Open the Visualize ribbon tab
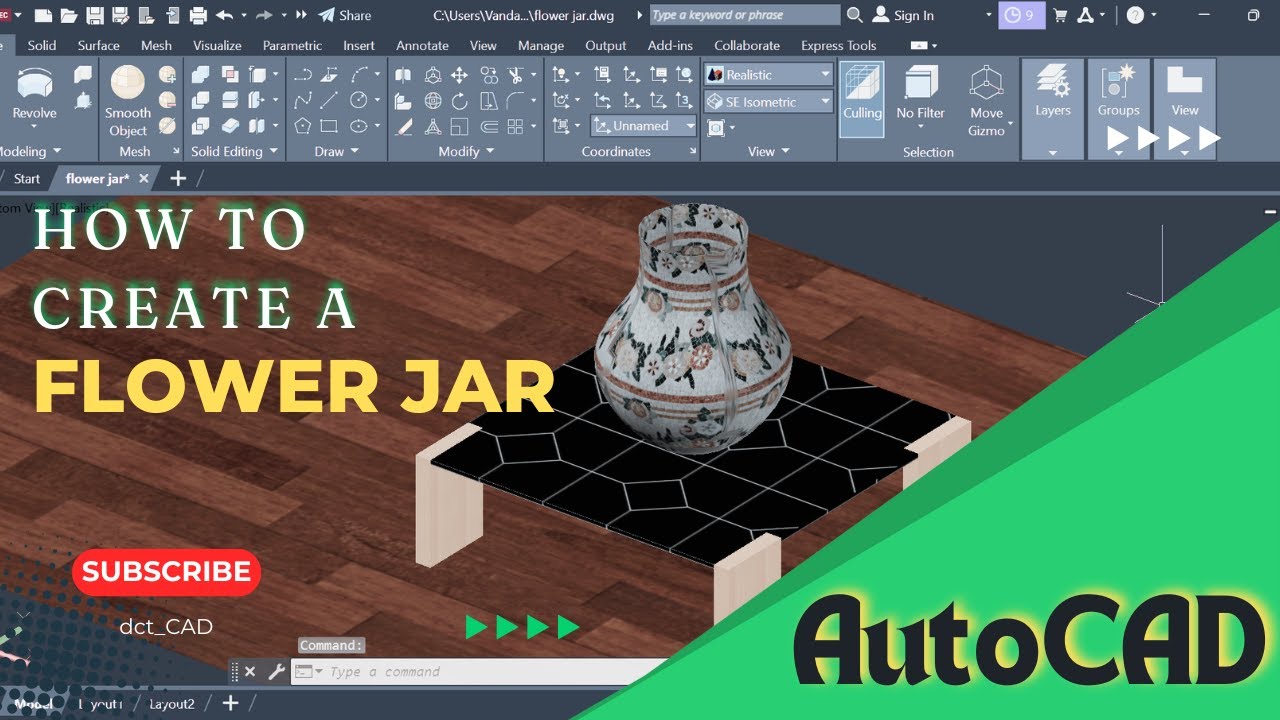Viewport: 1280px width, 720px height. click(x=217, y=45)
